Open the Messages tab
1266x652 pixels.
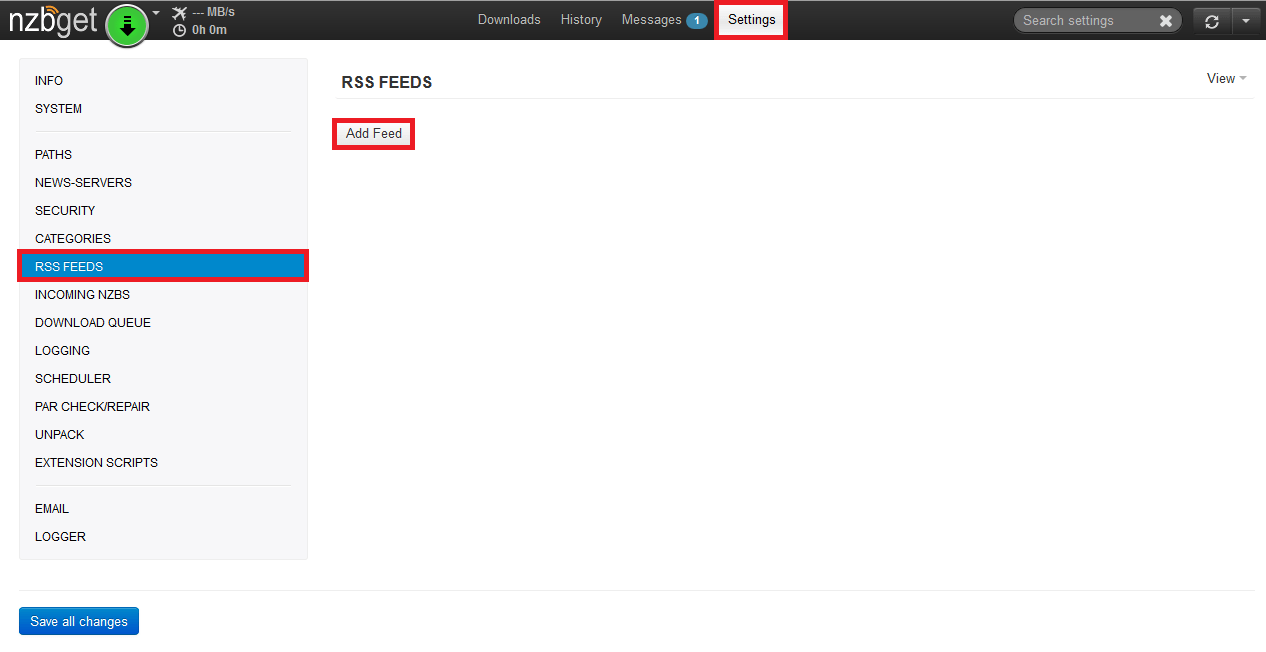tap(652, 20)
